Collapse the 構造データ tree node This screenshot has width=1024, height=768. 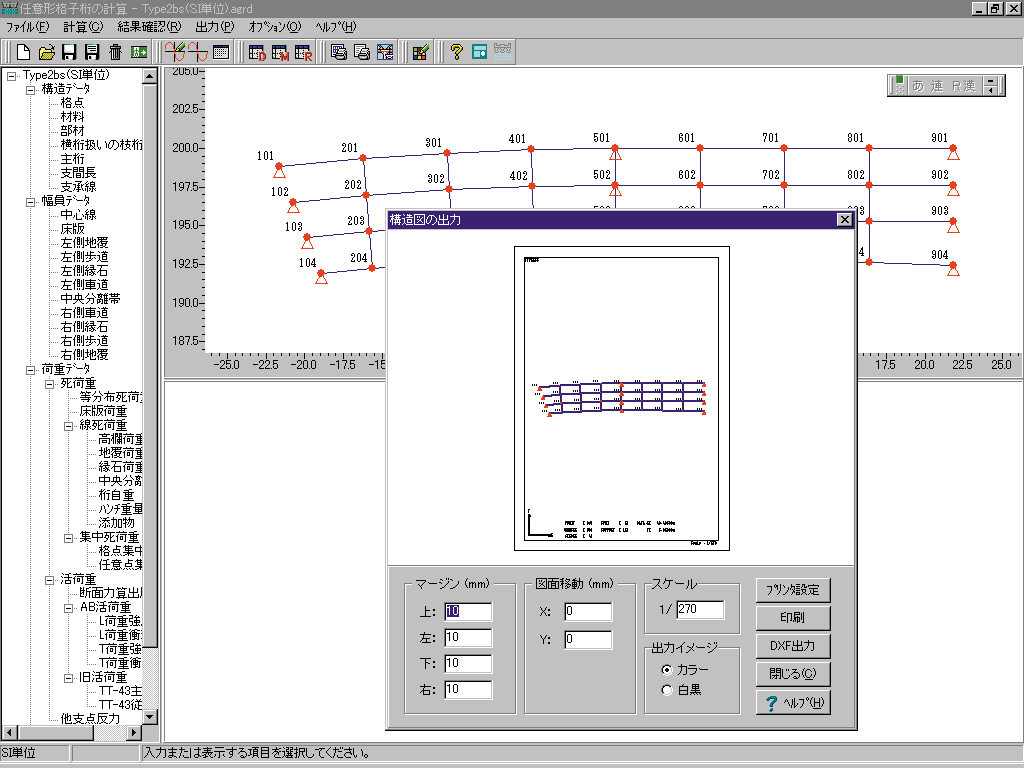click(30, 89)
